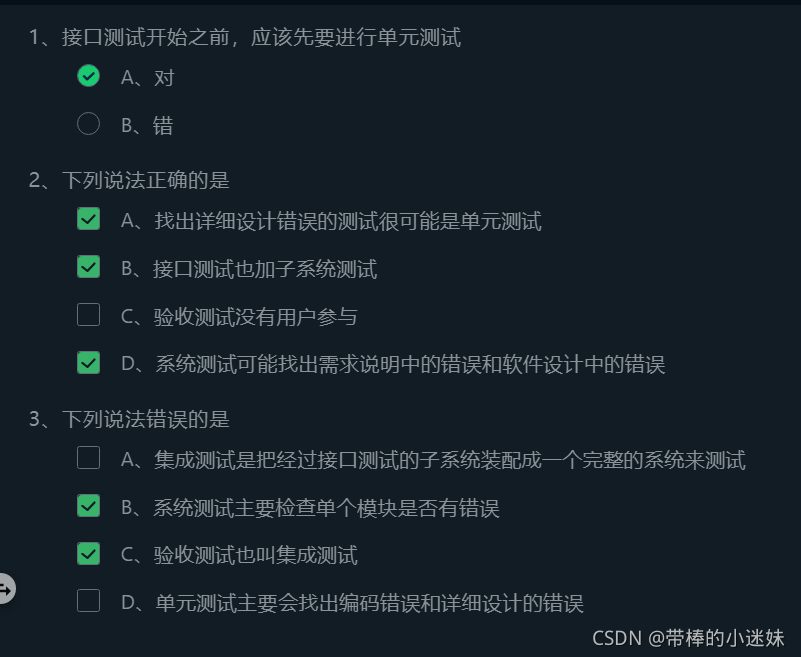The image size is (801, 657).
Task: Click the arrow icon at left edge
Action: (x=6, y=589)
